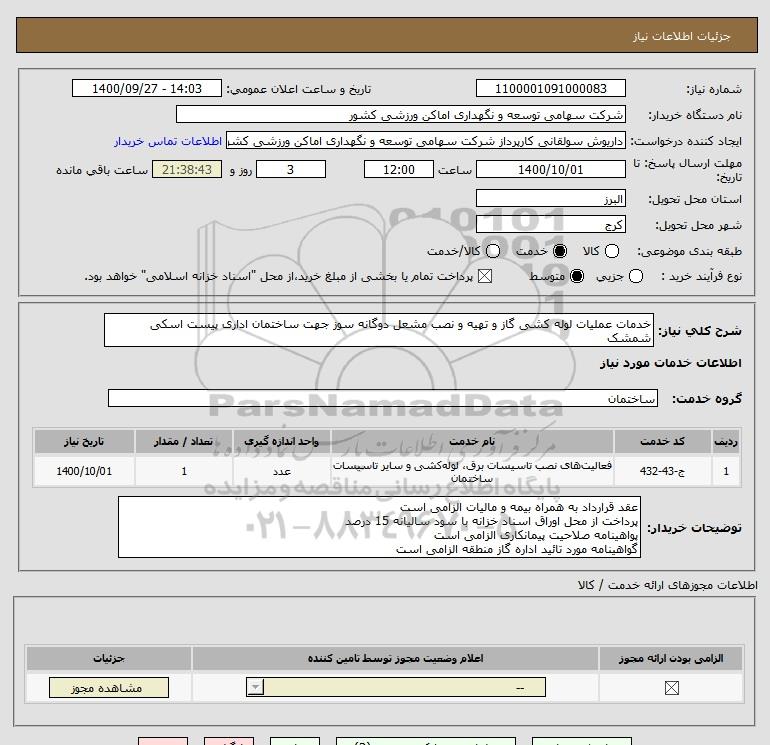Click the general need description text box
770x745 pixels.
[x=379, y=330]
